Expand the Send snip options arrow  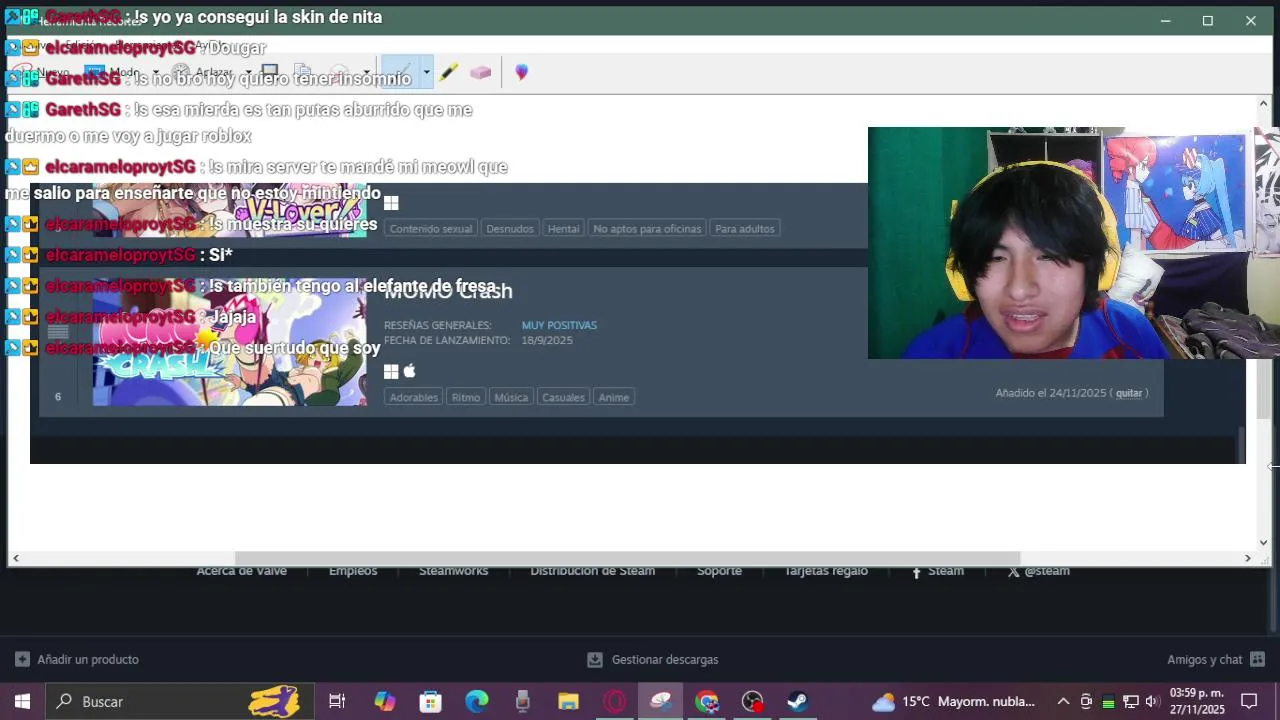(x=366, y=72)
